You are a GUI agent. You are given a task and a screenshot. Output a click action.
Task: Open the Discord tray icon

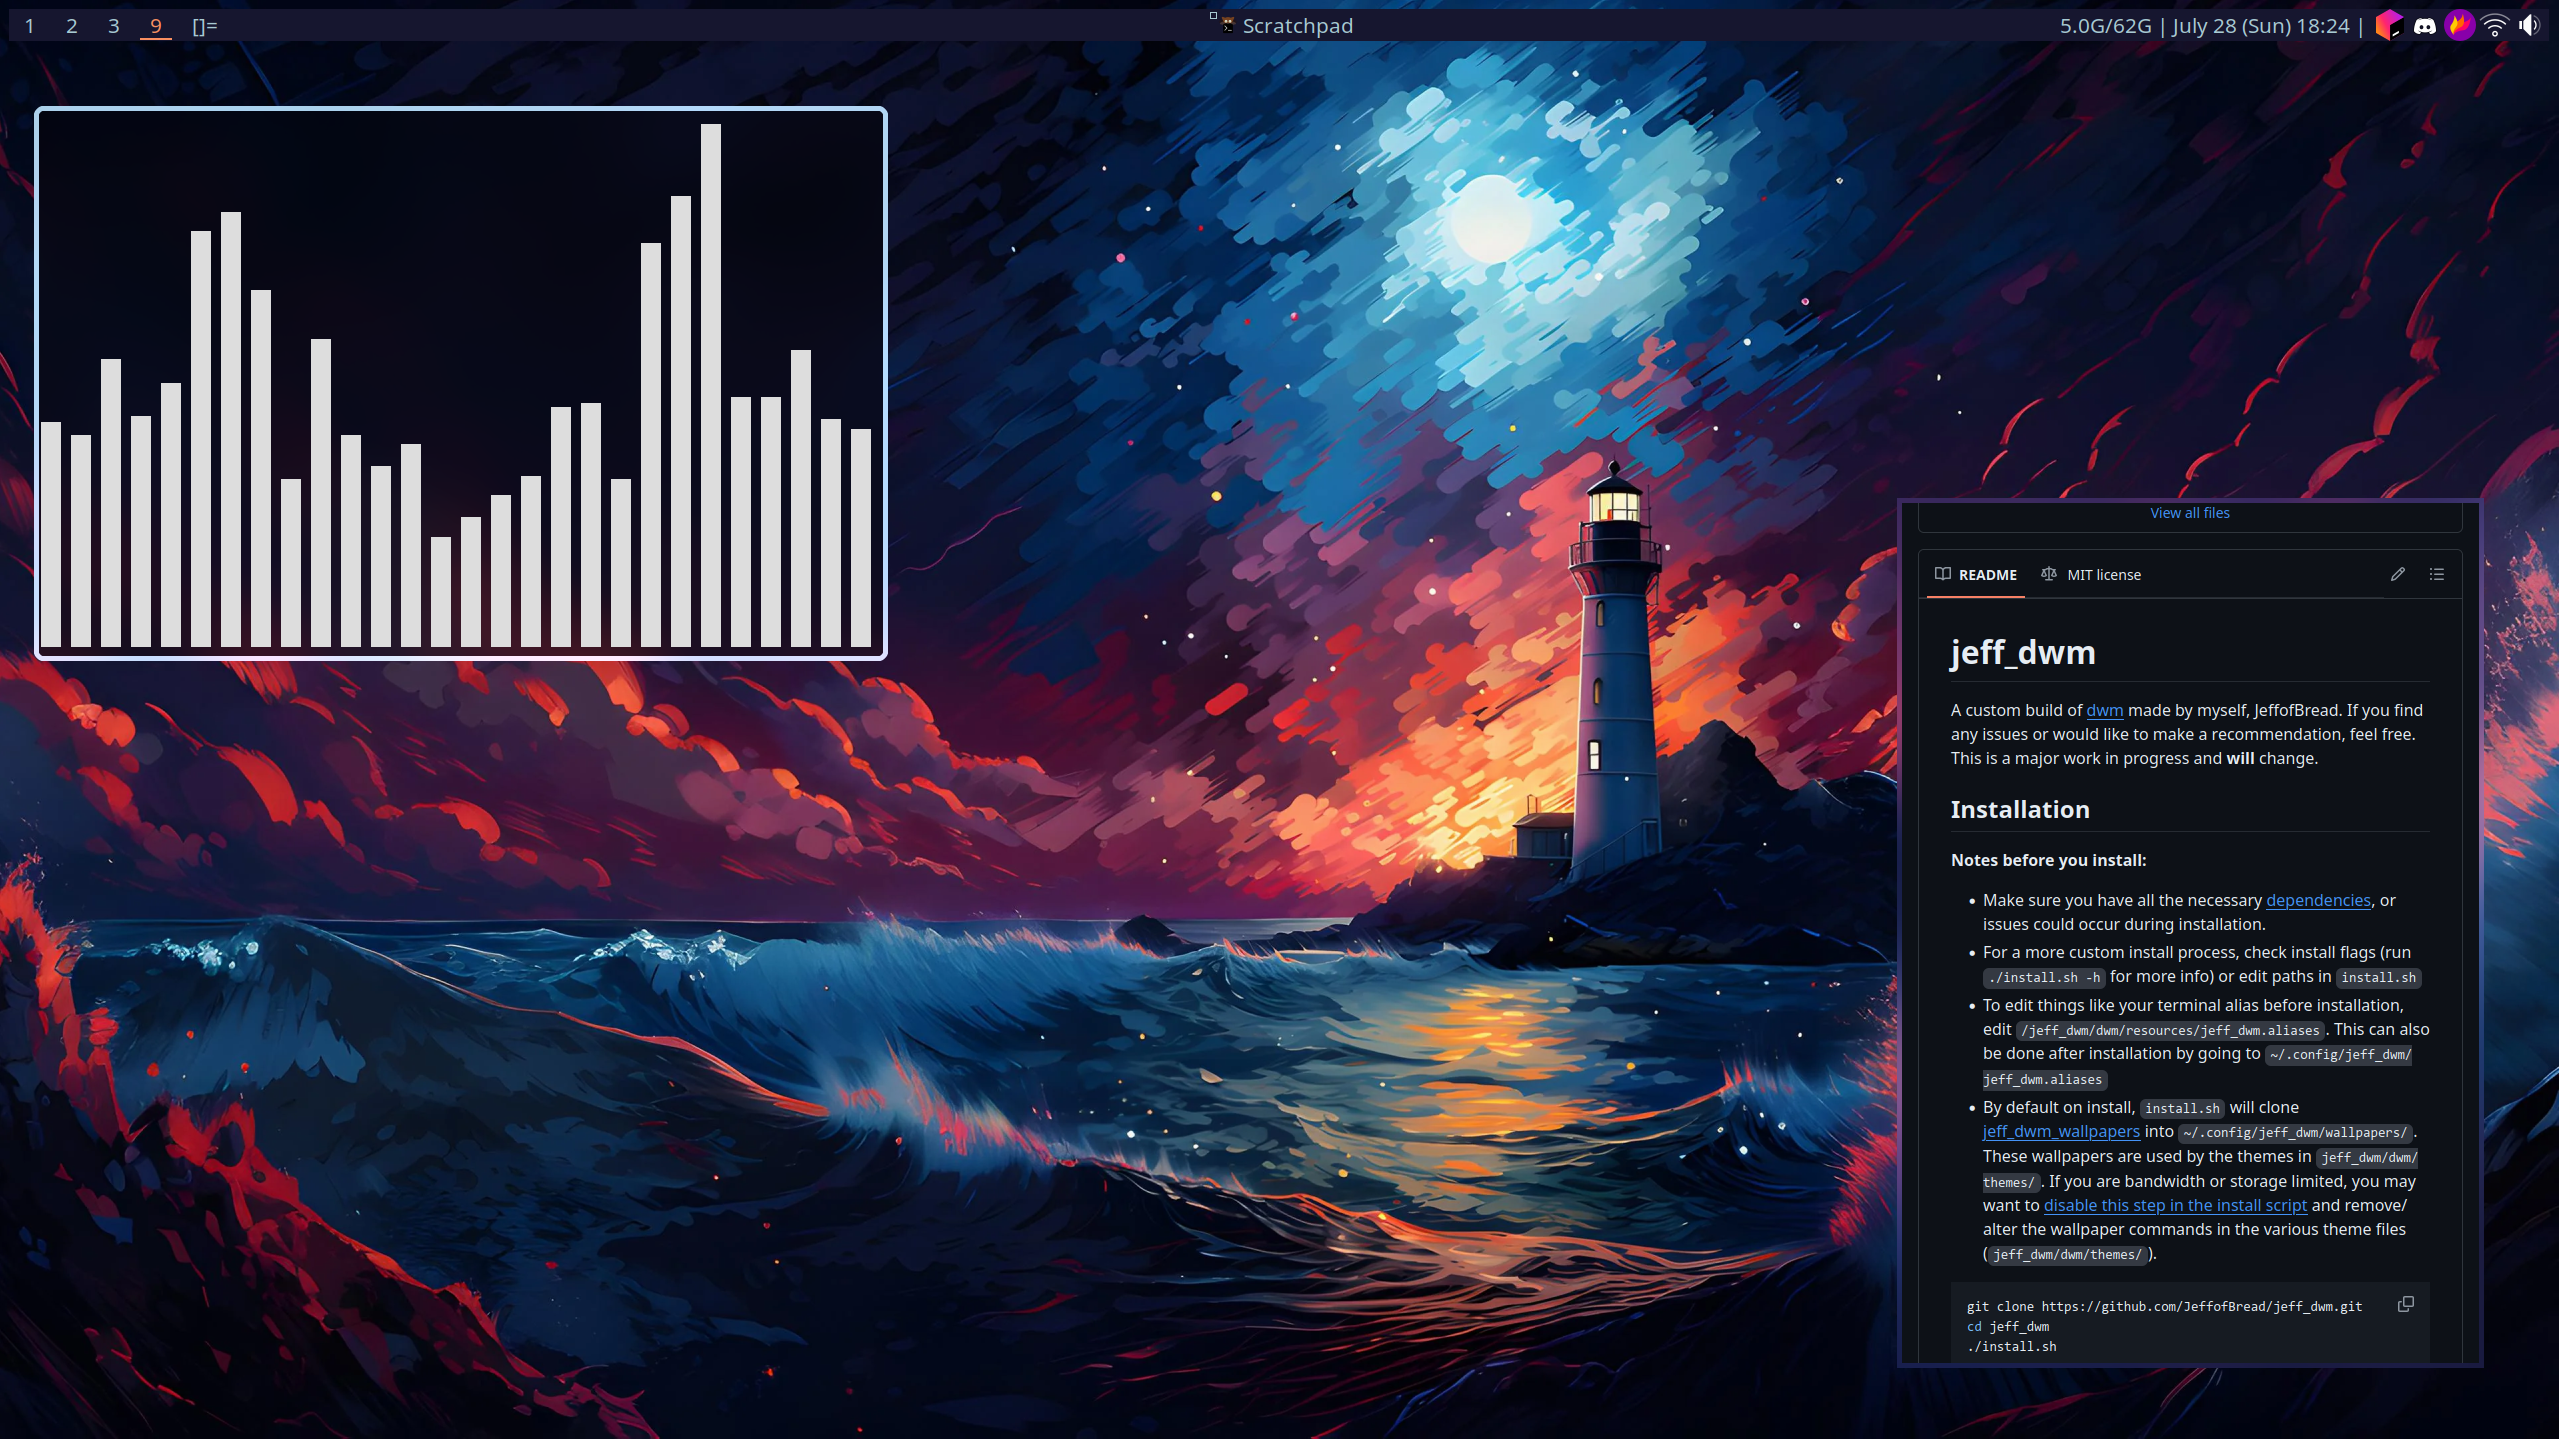(2424, 26)
